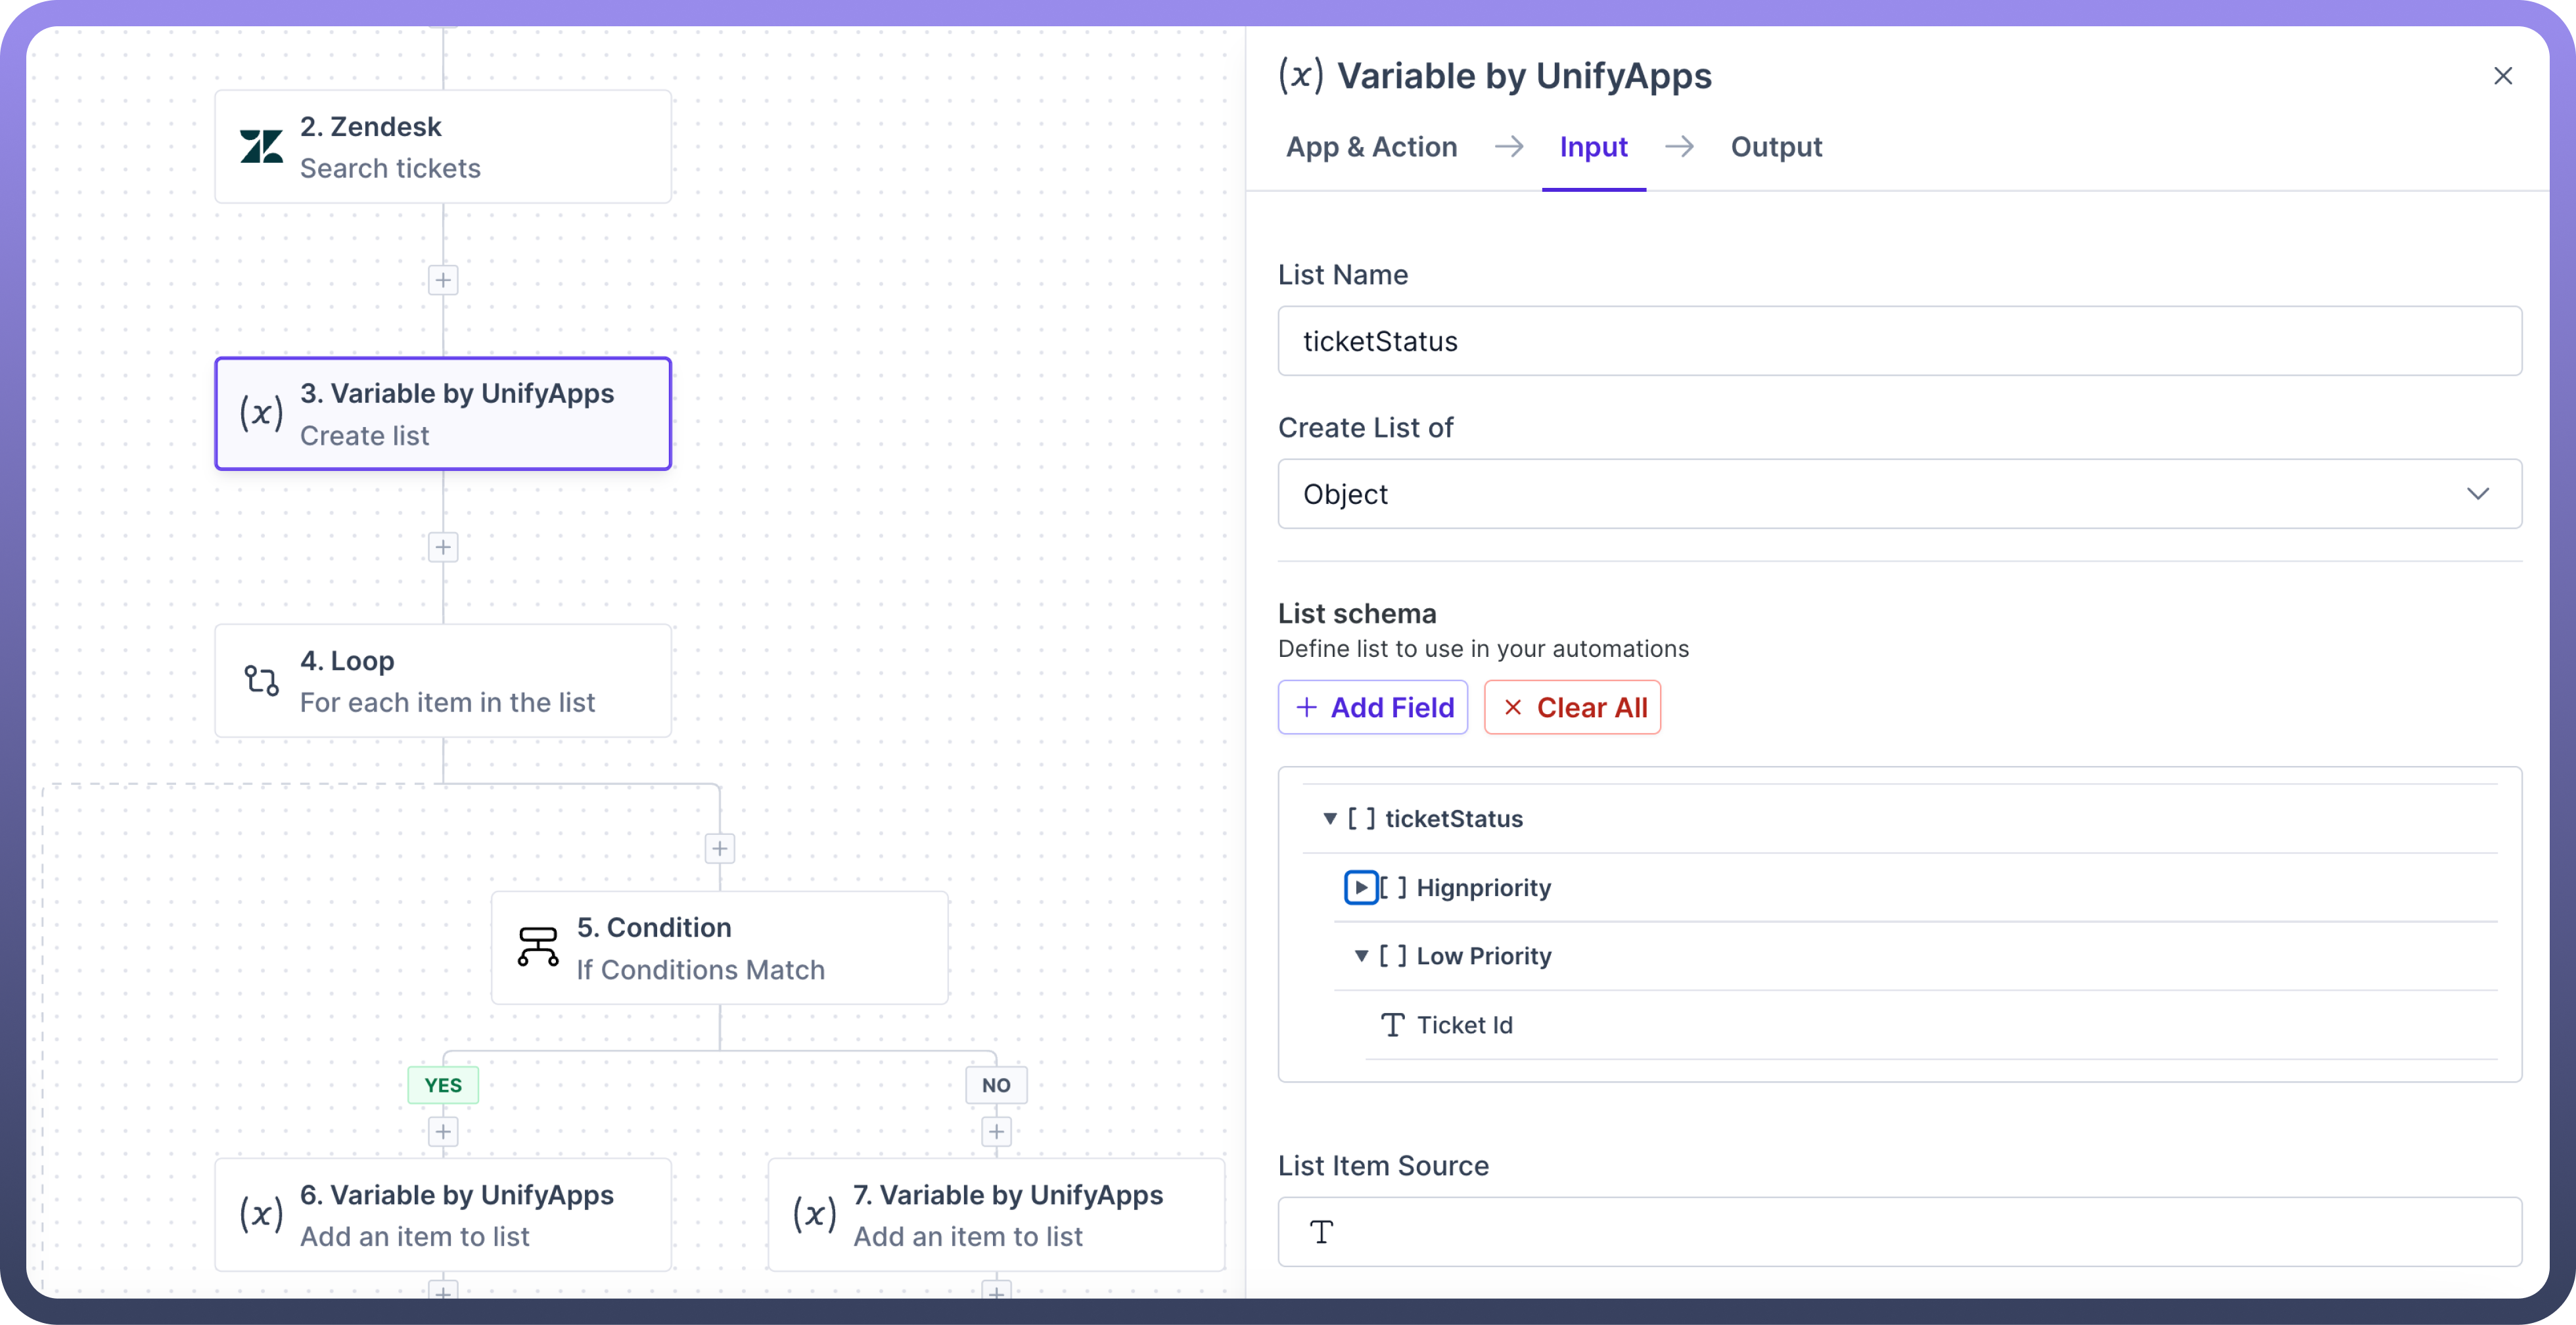This screenshot has width=2576, height=1325.
Task: Click the Loop step icon
Action: (261, 681)
